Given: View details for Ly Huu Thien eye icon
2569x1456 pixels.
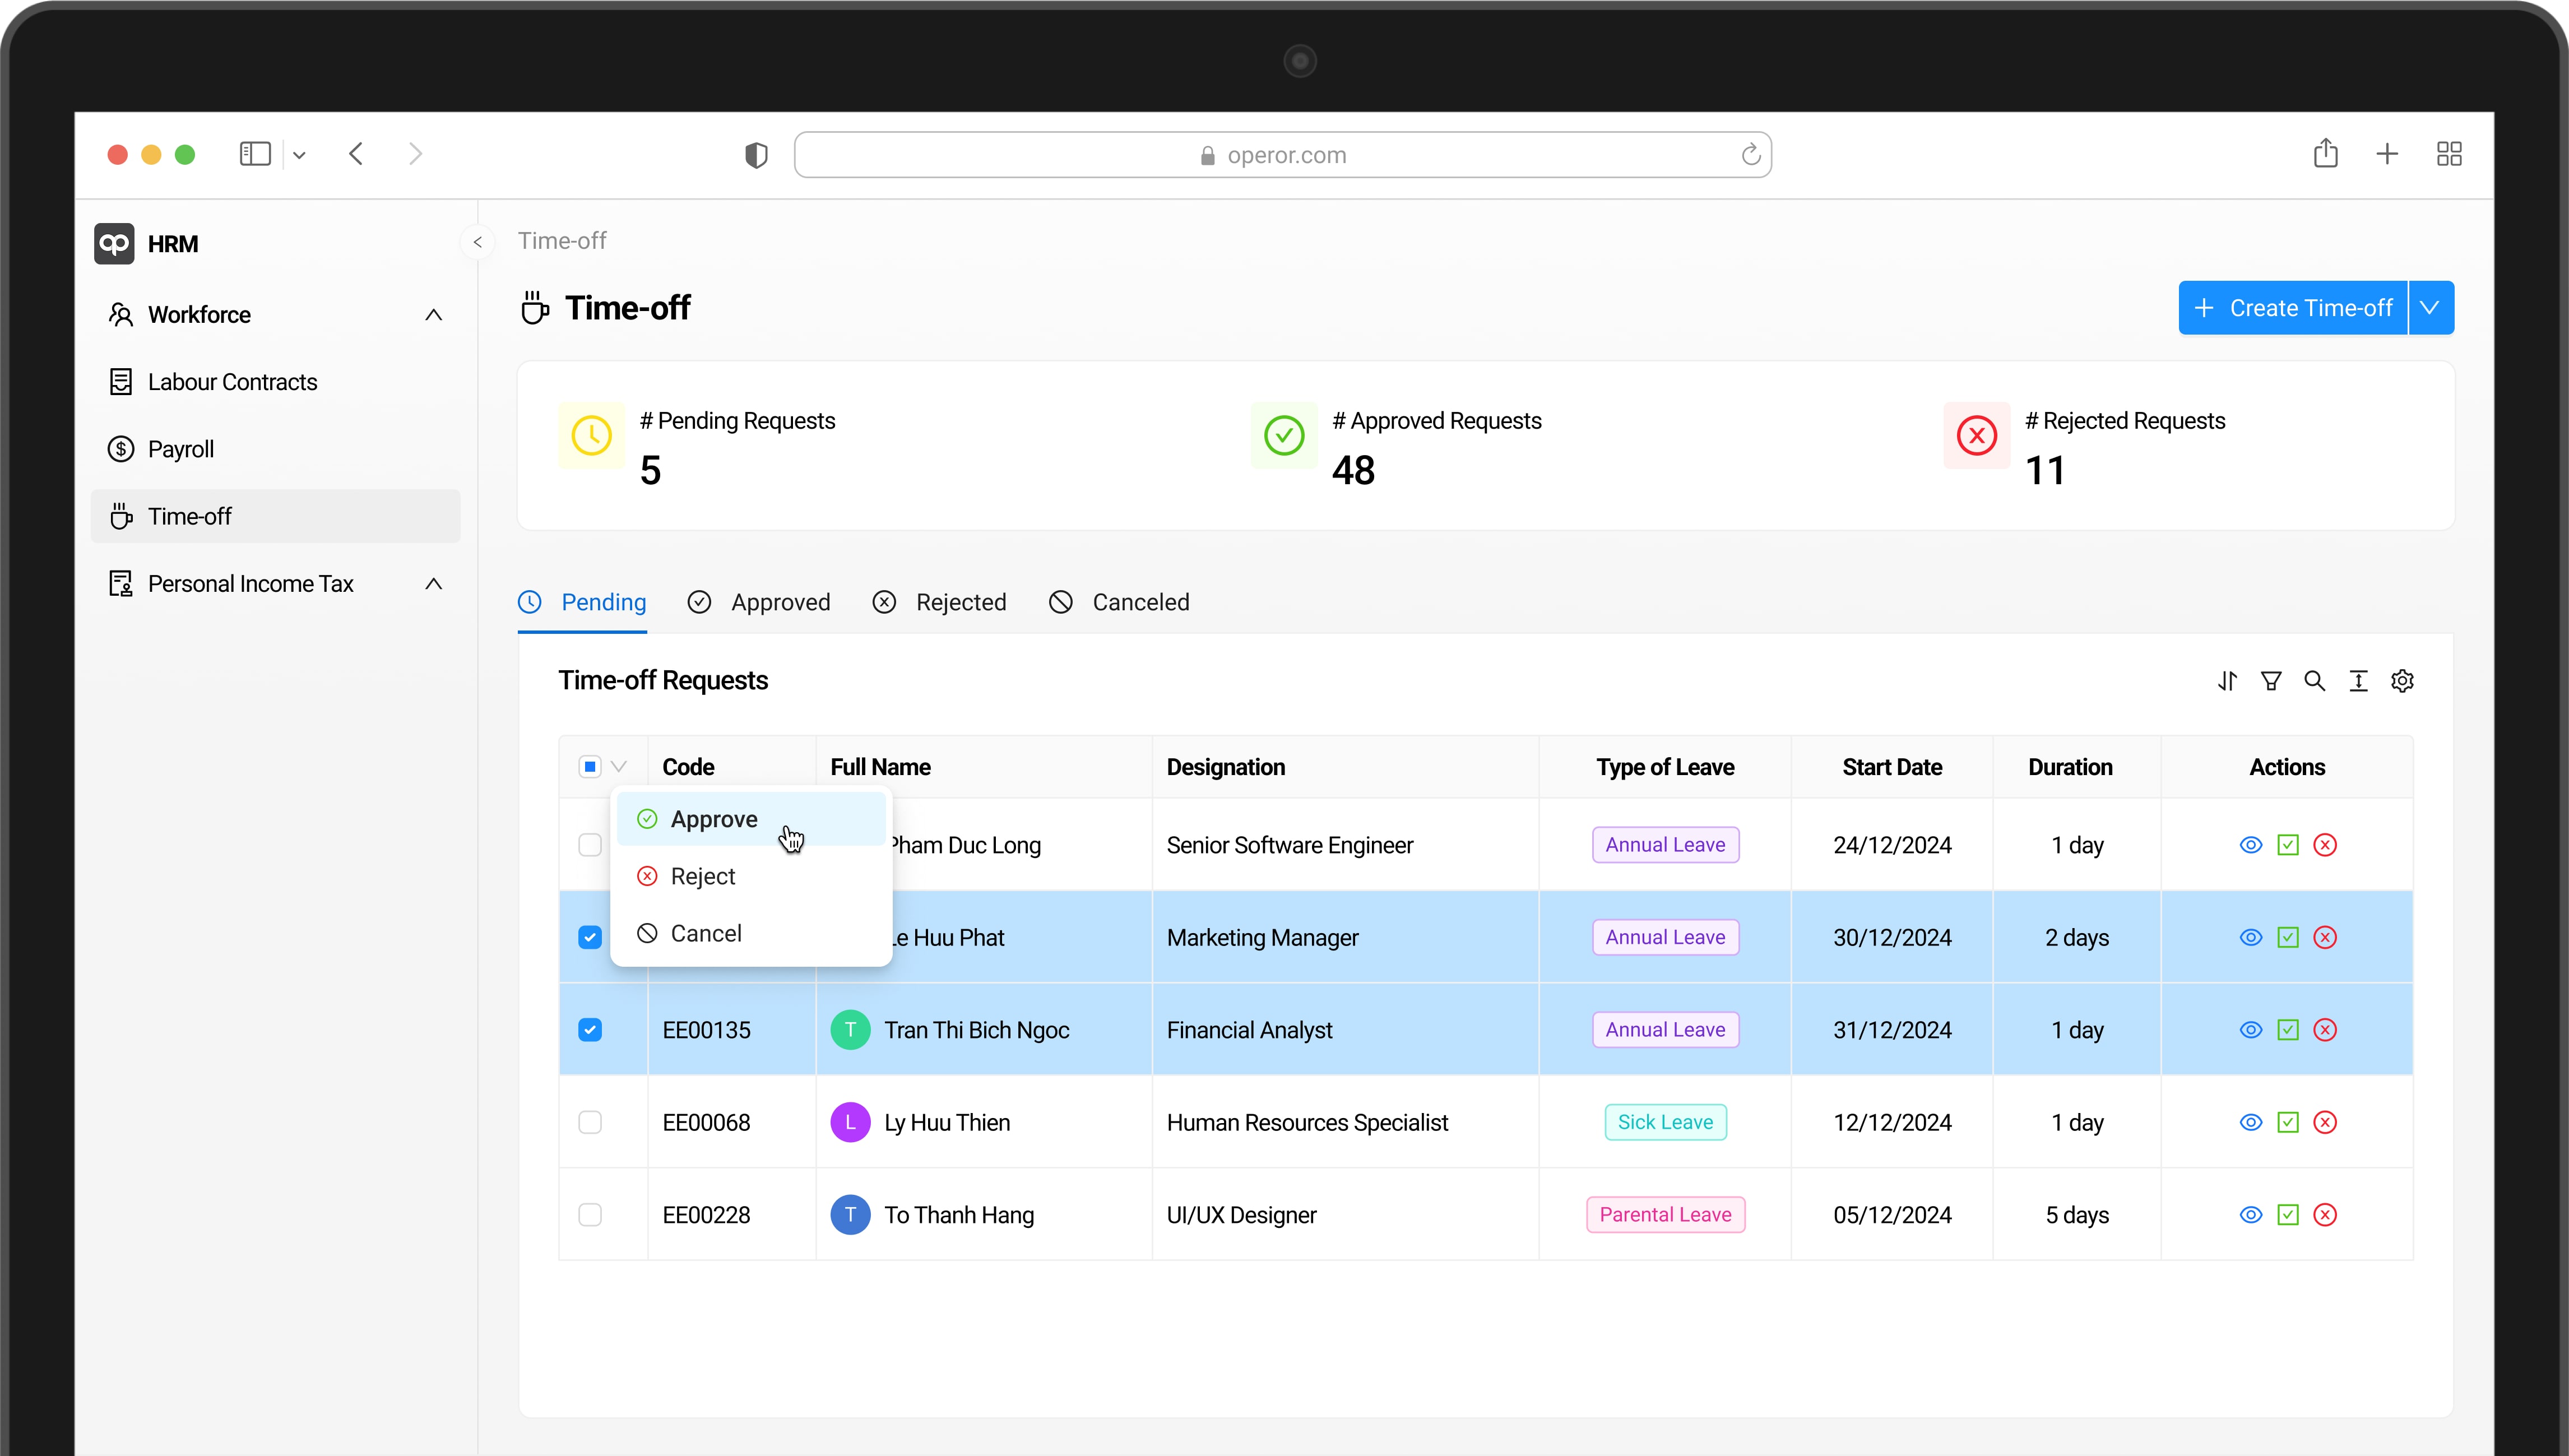Looking at the screenshot, I should coord(2250,1122).
